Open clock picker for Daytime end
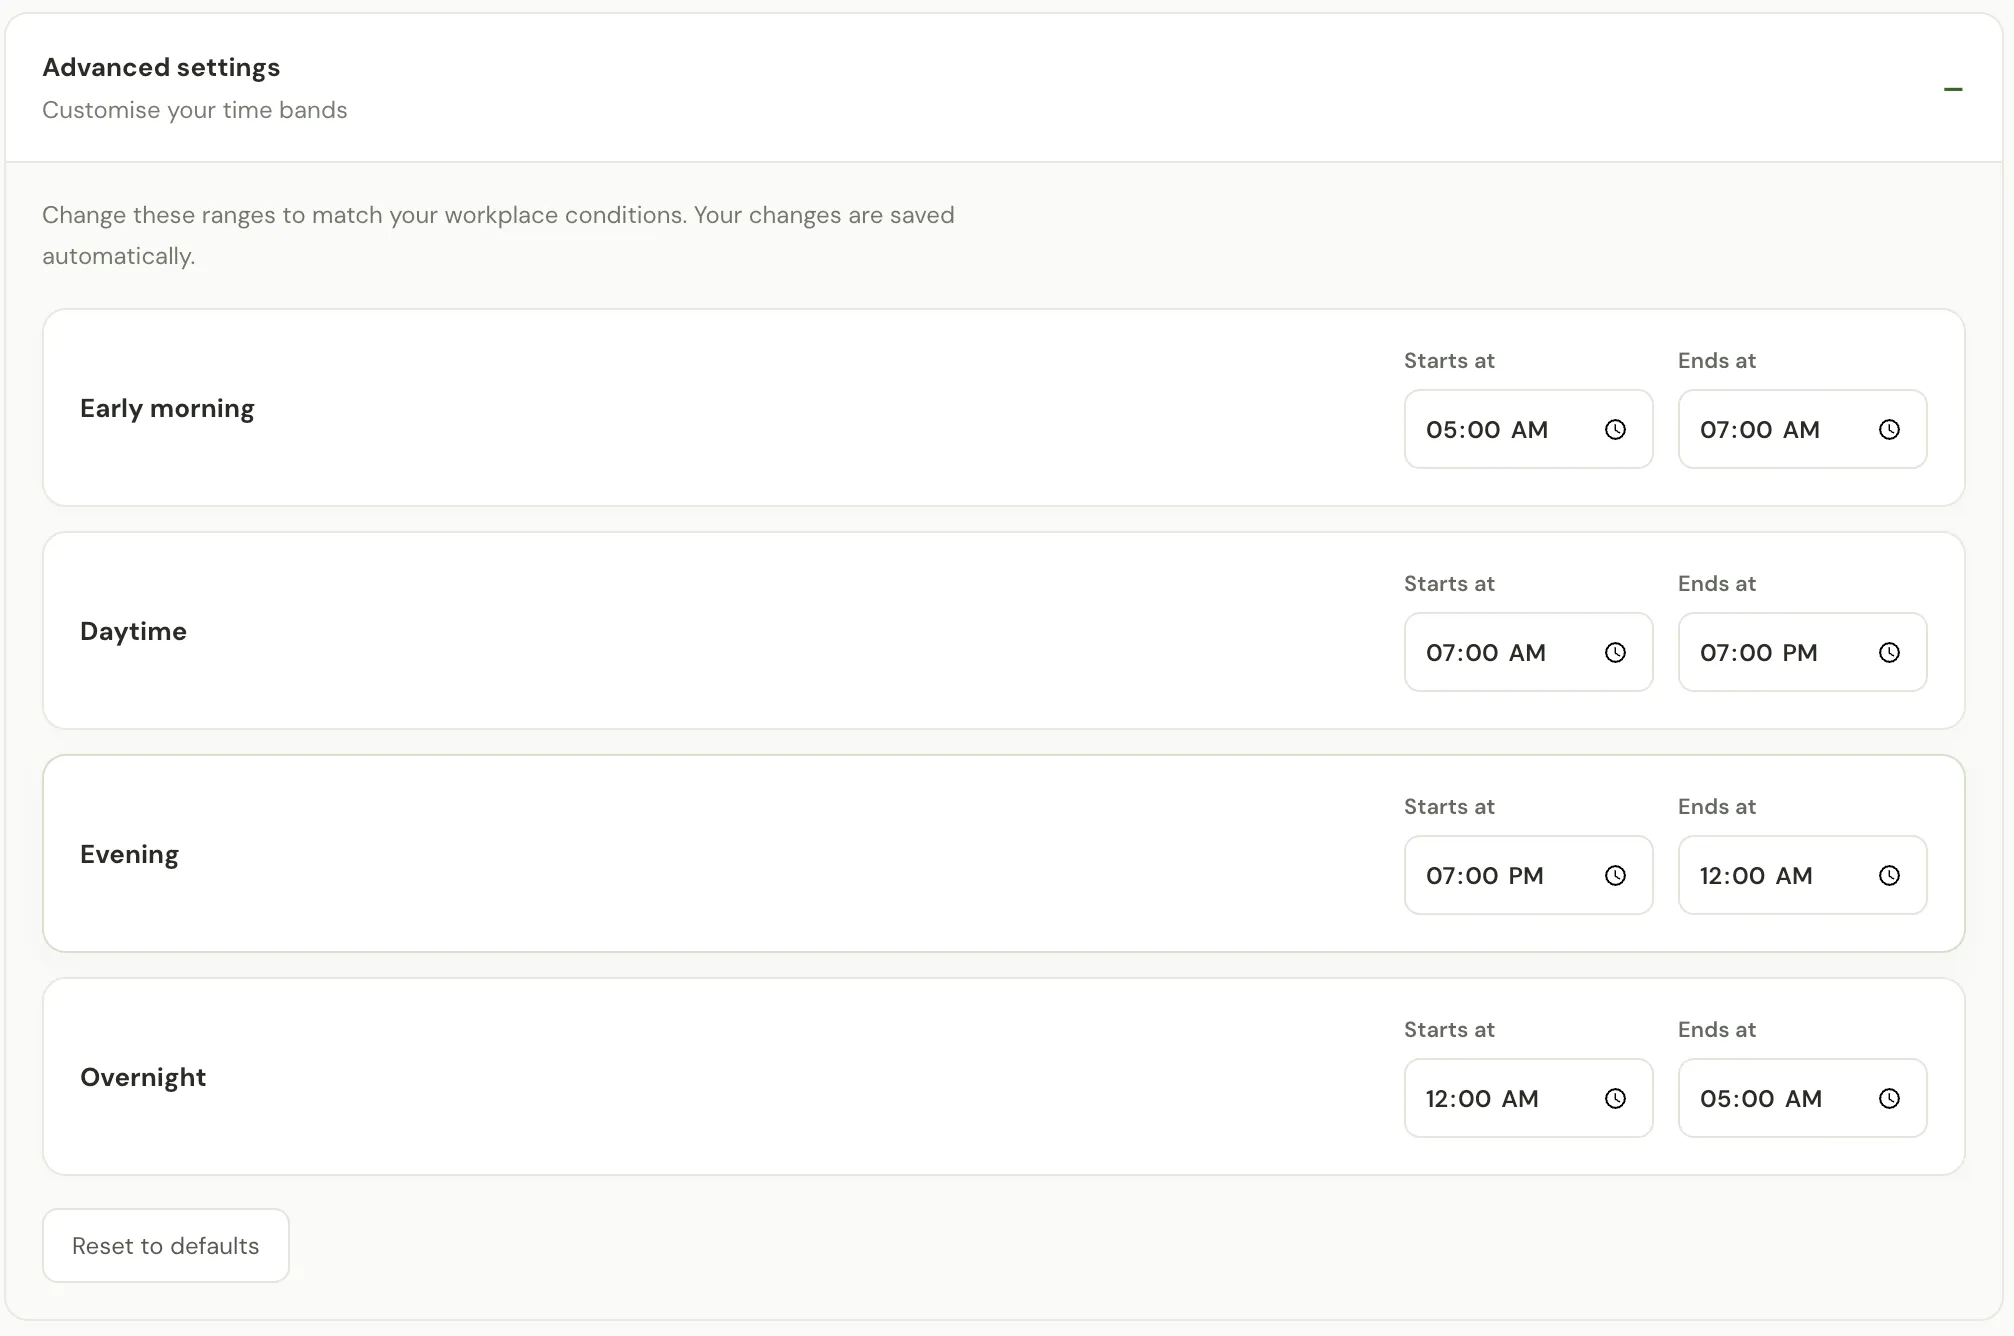This screenshot has width=2014, height=1336. tap(1889, 653)
